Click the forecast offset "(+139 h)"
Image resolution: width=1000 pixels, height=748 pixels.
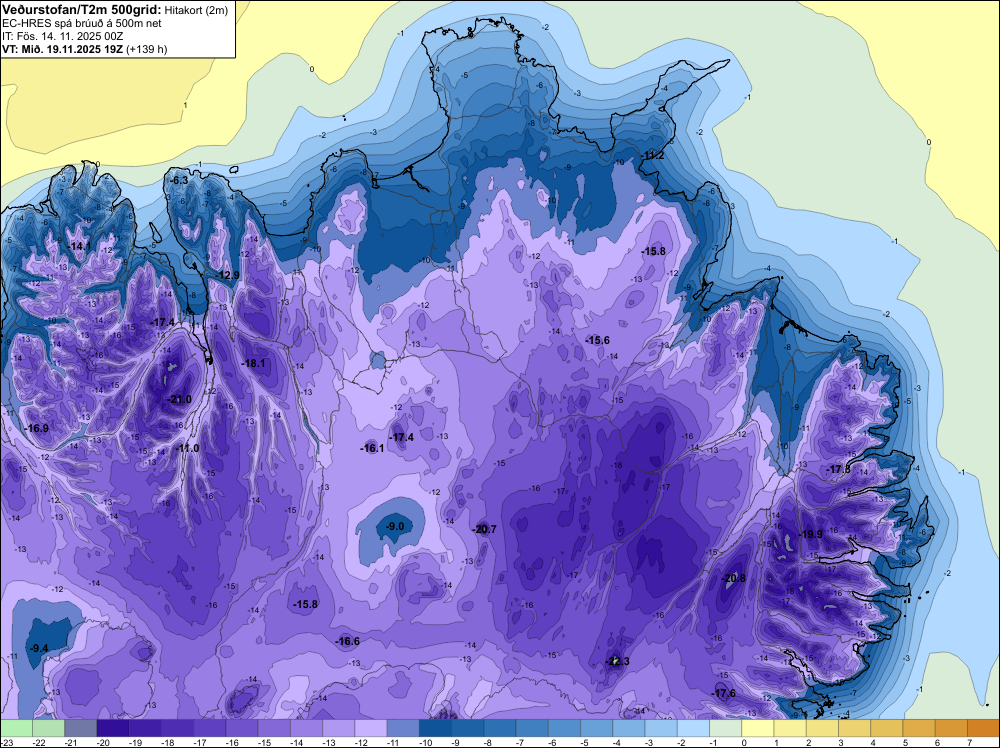(147, 49)
